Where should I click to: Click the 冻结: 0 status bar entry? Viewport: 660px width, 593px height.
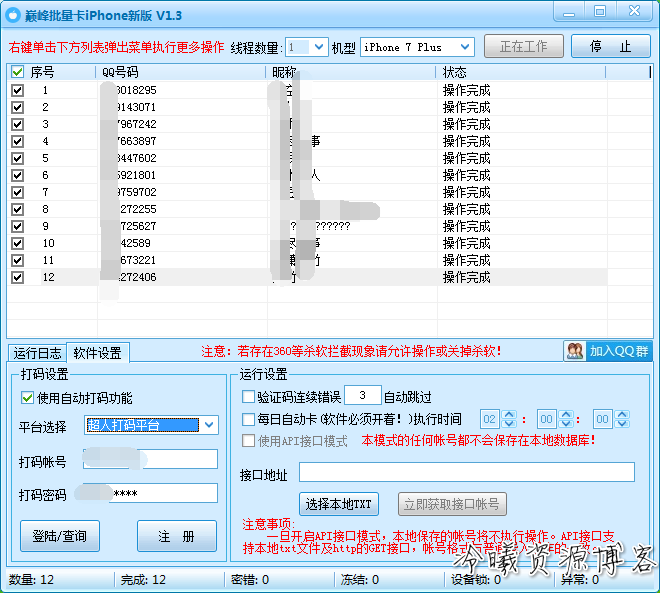(360, 580)
